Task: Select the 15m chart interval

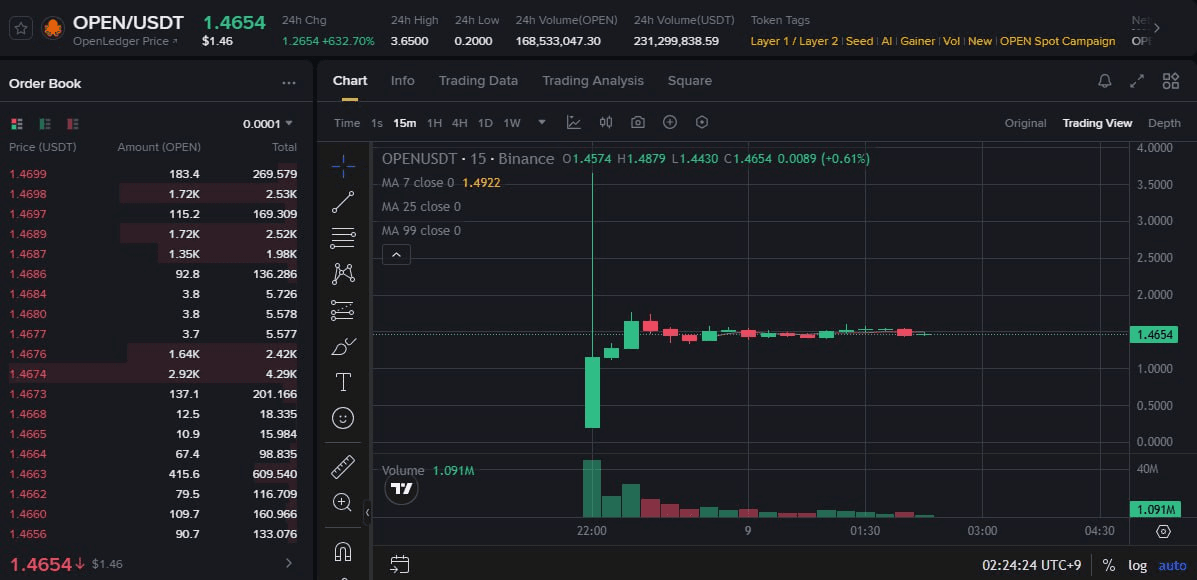Action: (x=405, y=123)
